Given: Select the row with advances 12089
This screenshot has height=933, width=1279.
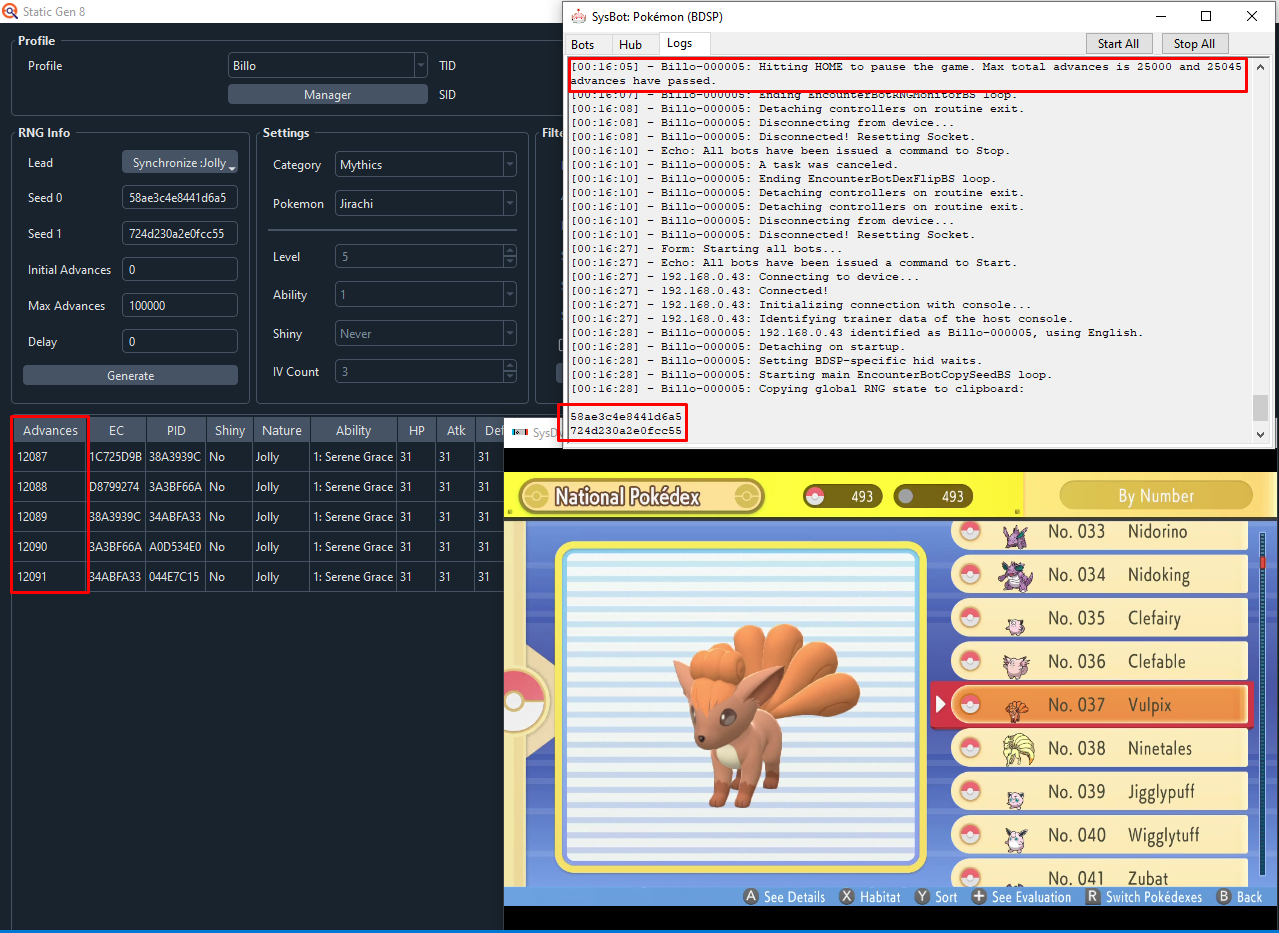Looking at the screenshot, I should pos(257,517).
